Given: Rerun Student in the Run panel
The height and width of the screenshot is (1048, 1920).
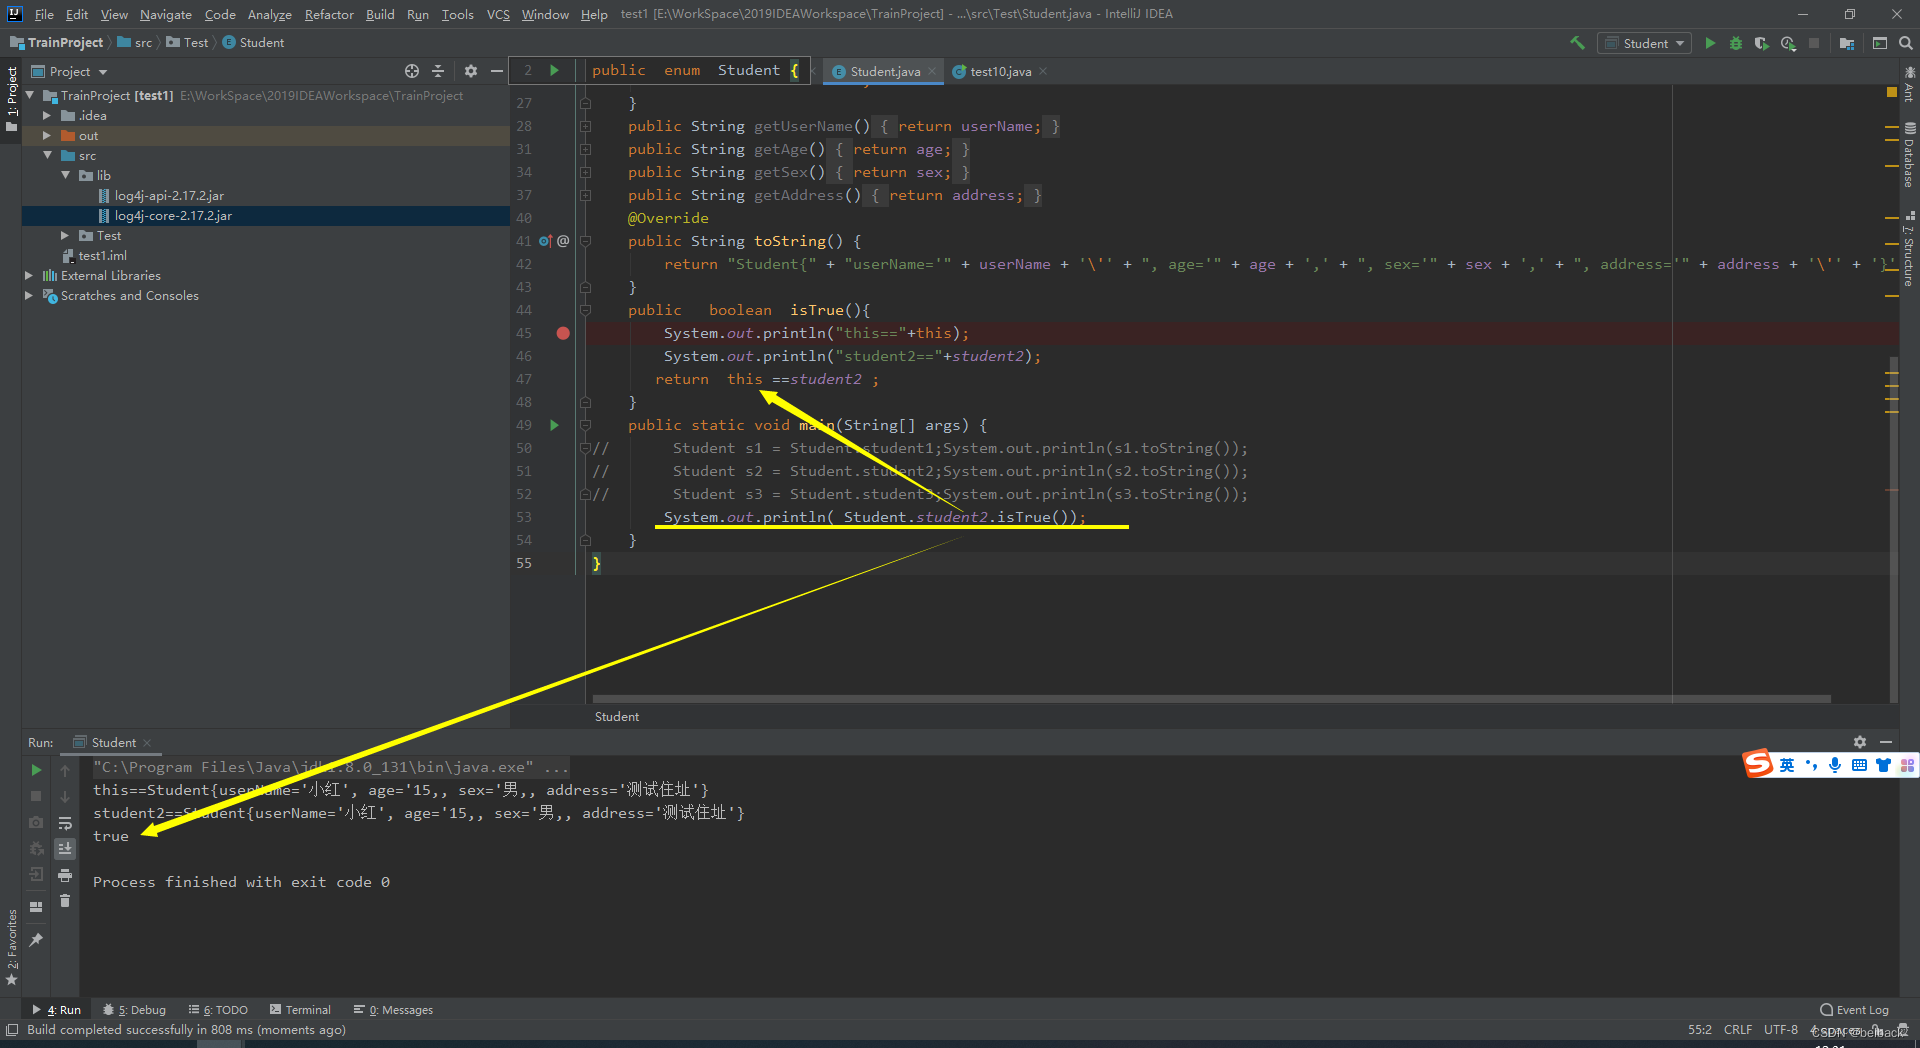Looking at the screenshot, I should (36, 770).
